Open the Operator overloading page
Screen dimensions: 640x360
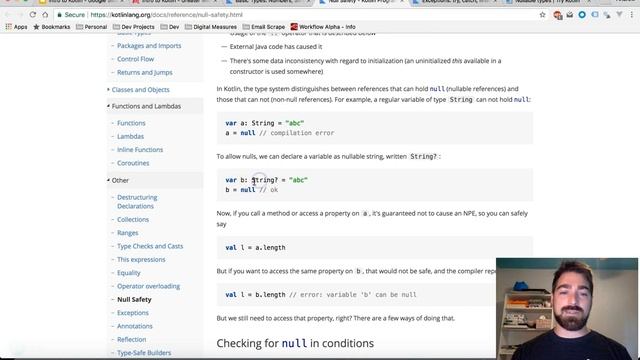coord(148,286)
